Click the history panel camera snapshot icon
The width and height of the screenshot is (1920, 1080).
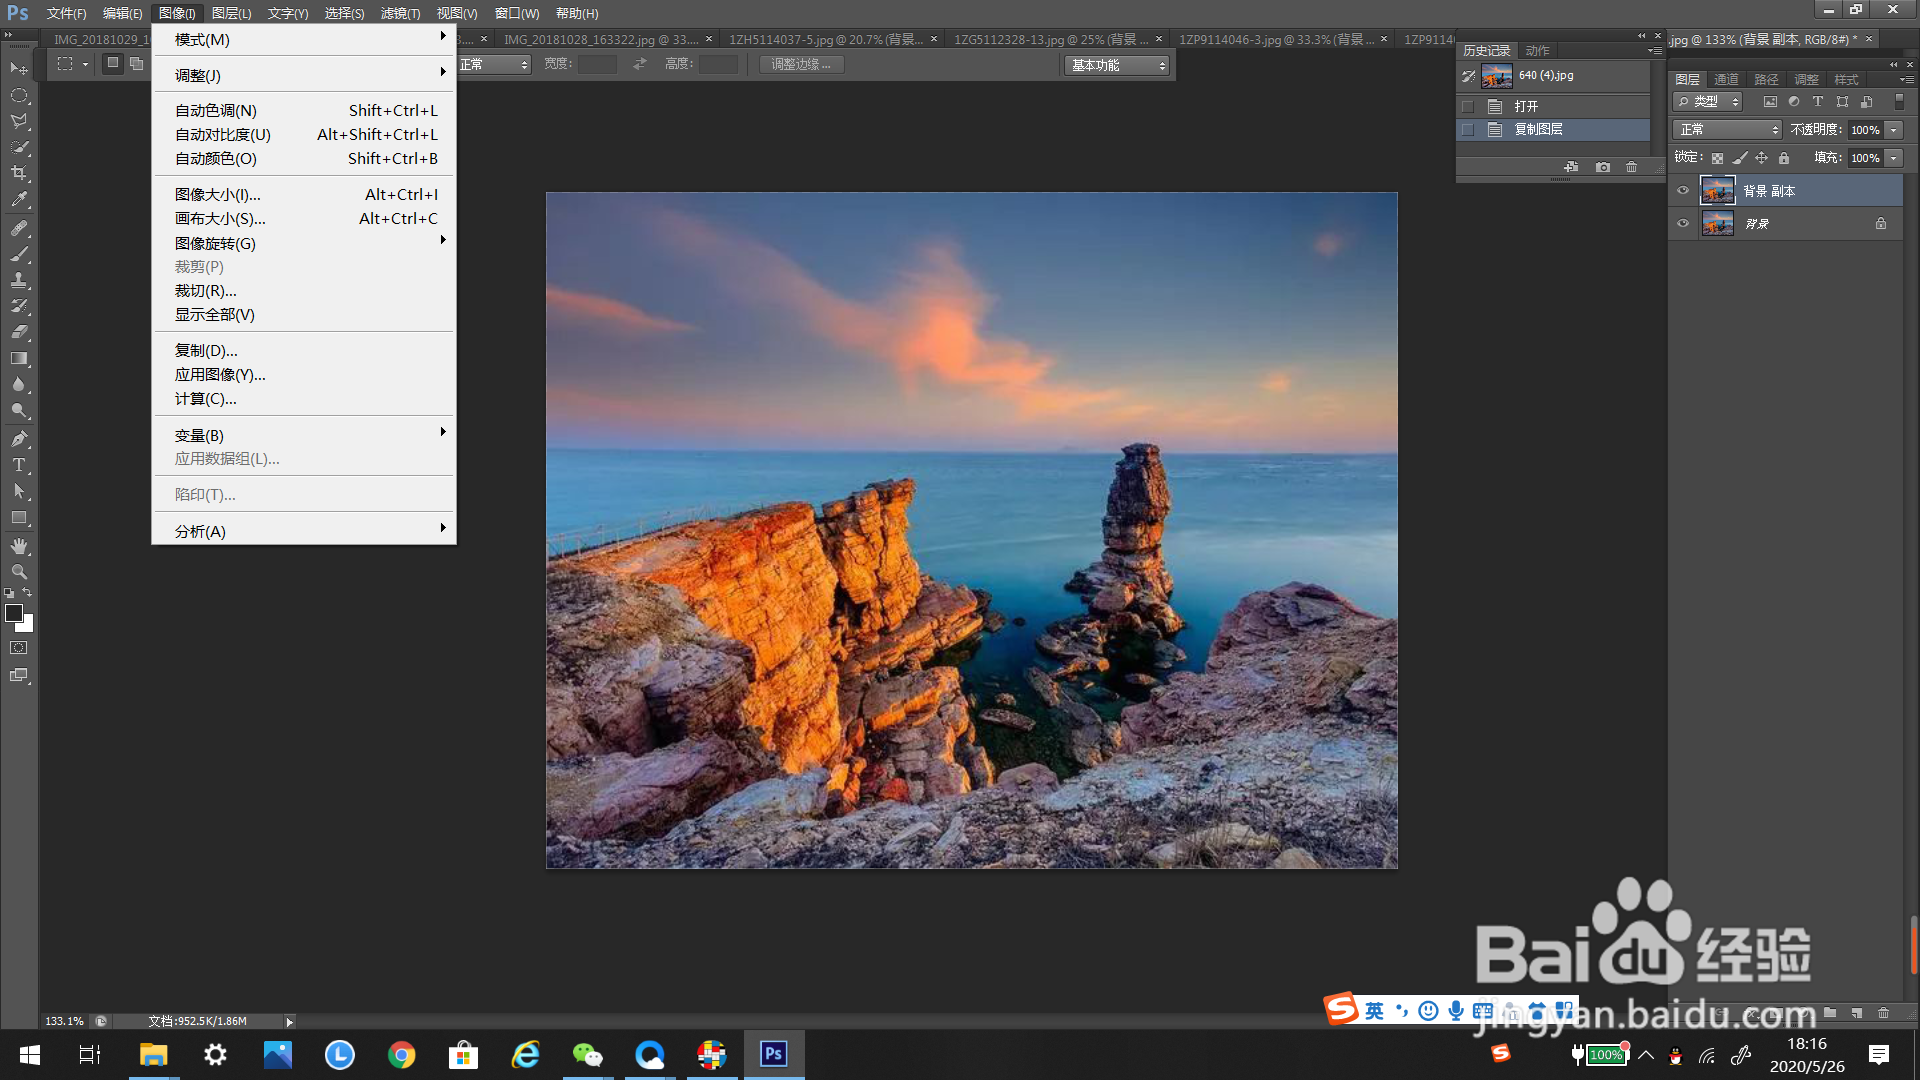pos(1603,167)
